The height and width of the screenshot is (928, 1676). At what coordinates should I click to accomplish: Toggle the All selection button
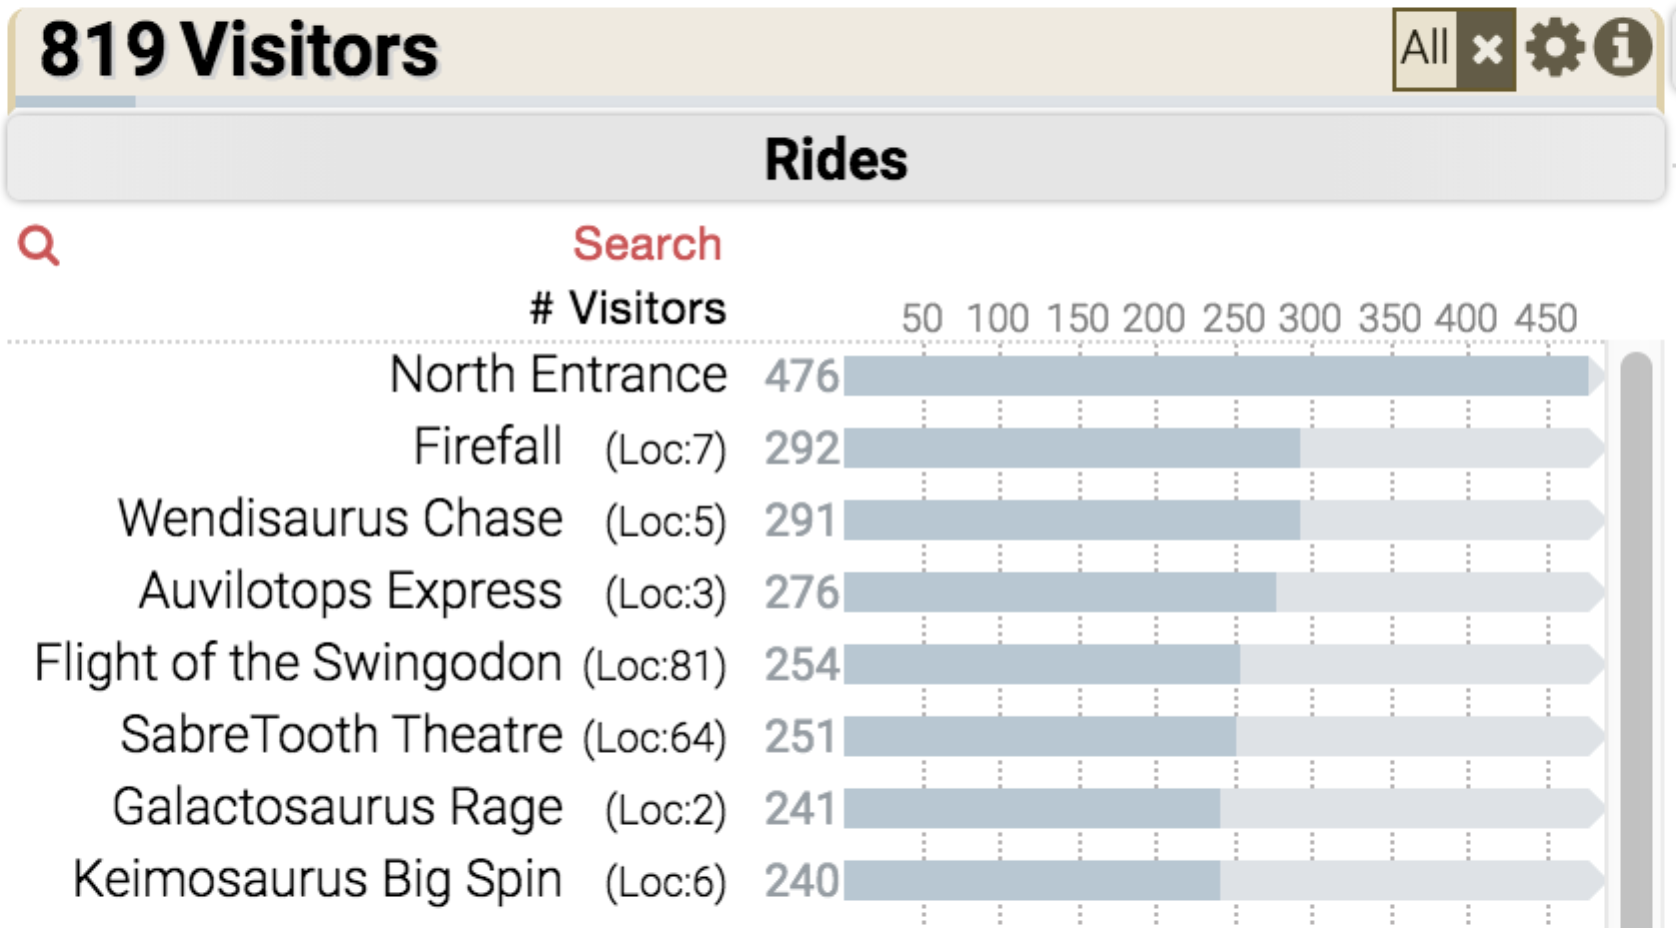(1425, 49)
